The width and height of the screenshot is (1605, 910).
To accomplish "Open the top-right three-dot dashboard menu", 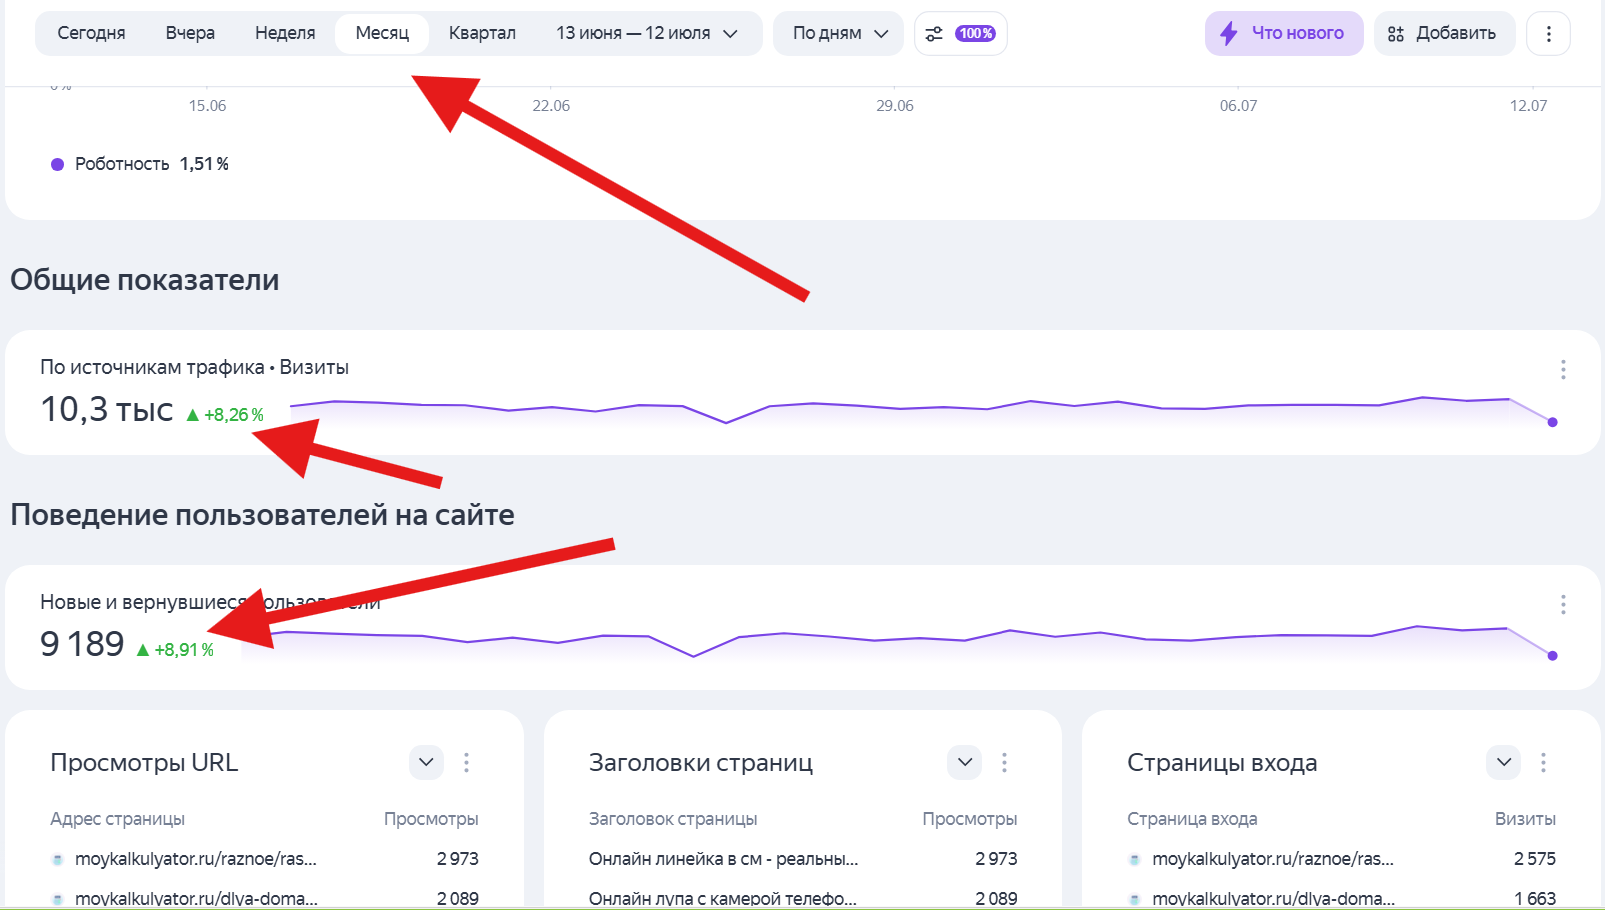I will click(x=1548, y=33).
